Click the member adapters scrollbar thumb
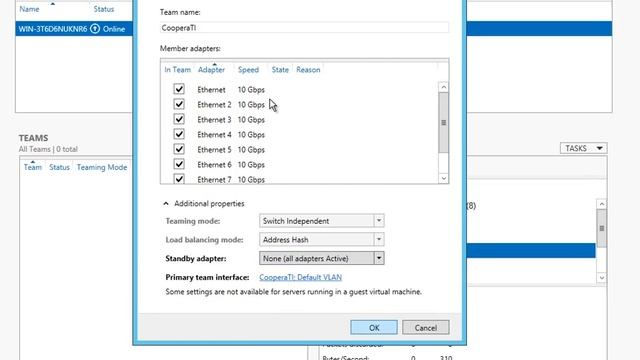The height and width of the screenshot is (360, 640). click(443, 122)
